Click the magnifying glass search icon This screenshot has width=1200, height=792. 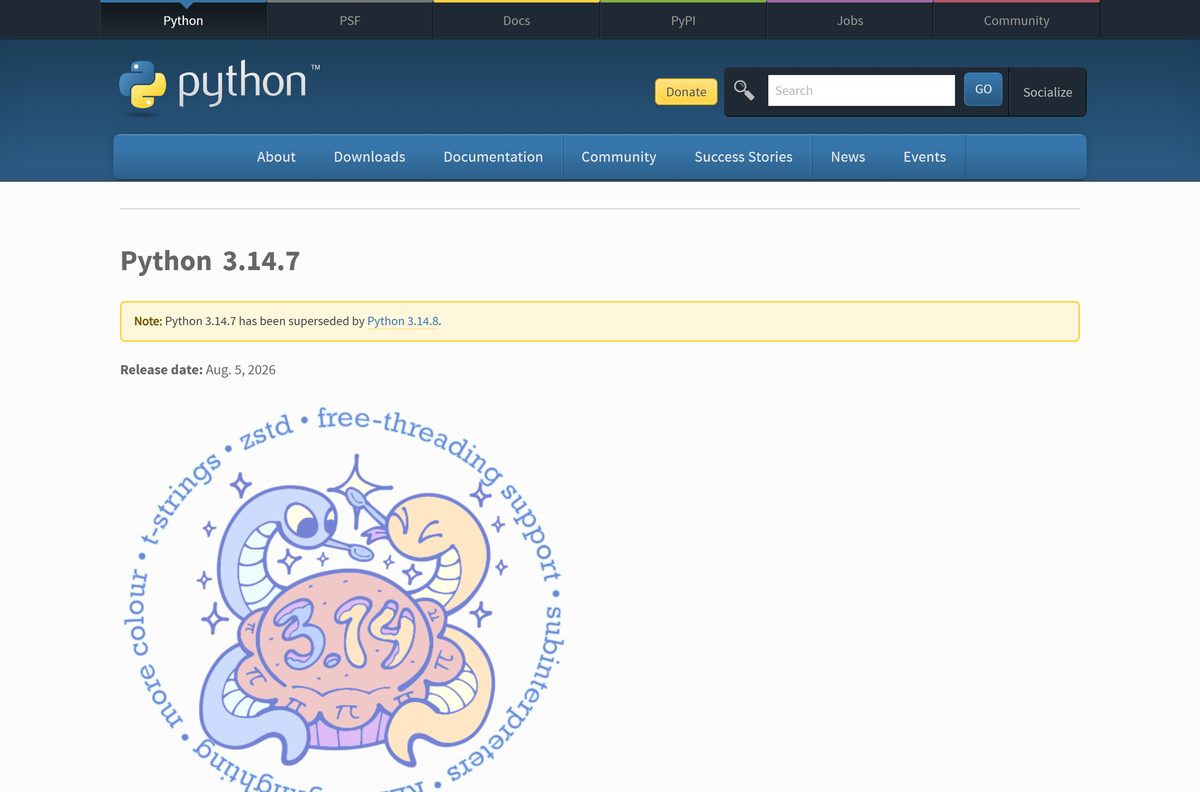(x=744, y=91)
